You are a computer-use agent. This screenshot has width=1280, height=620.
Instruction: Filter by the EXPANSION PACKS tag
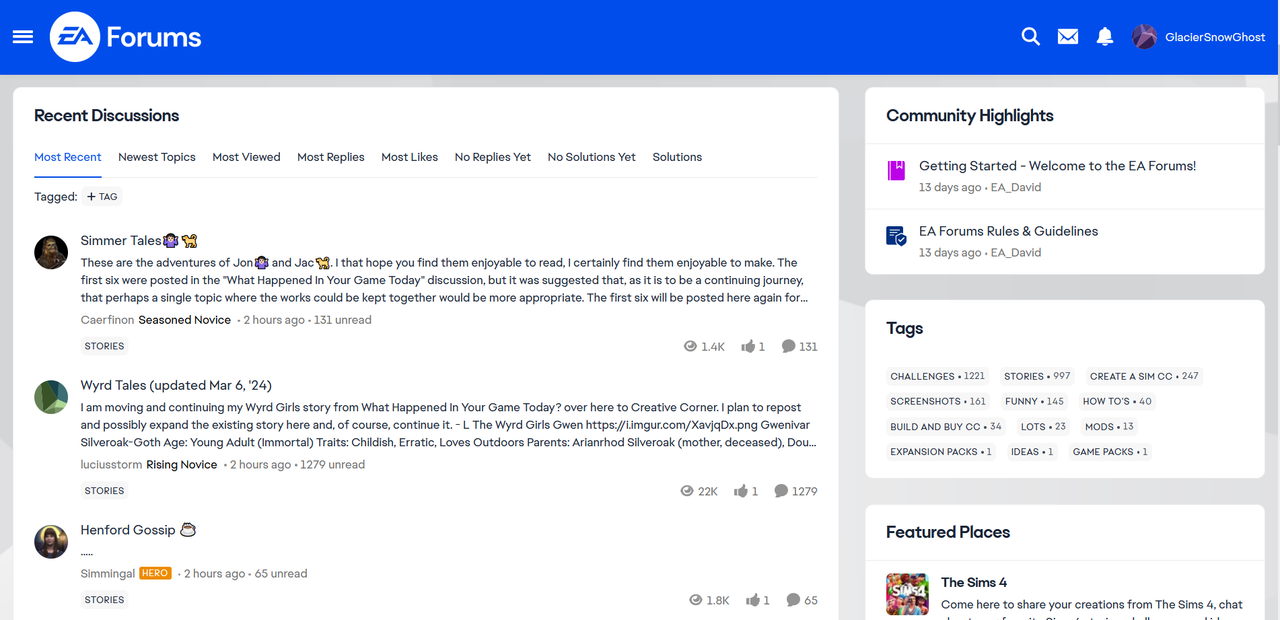(x=941, y=451)
